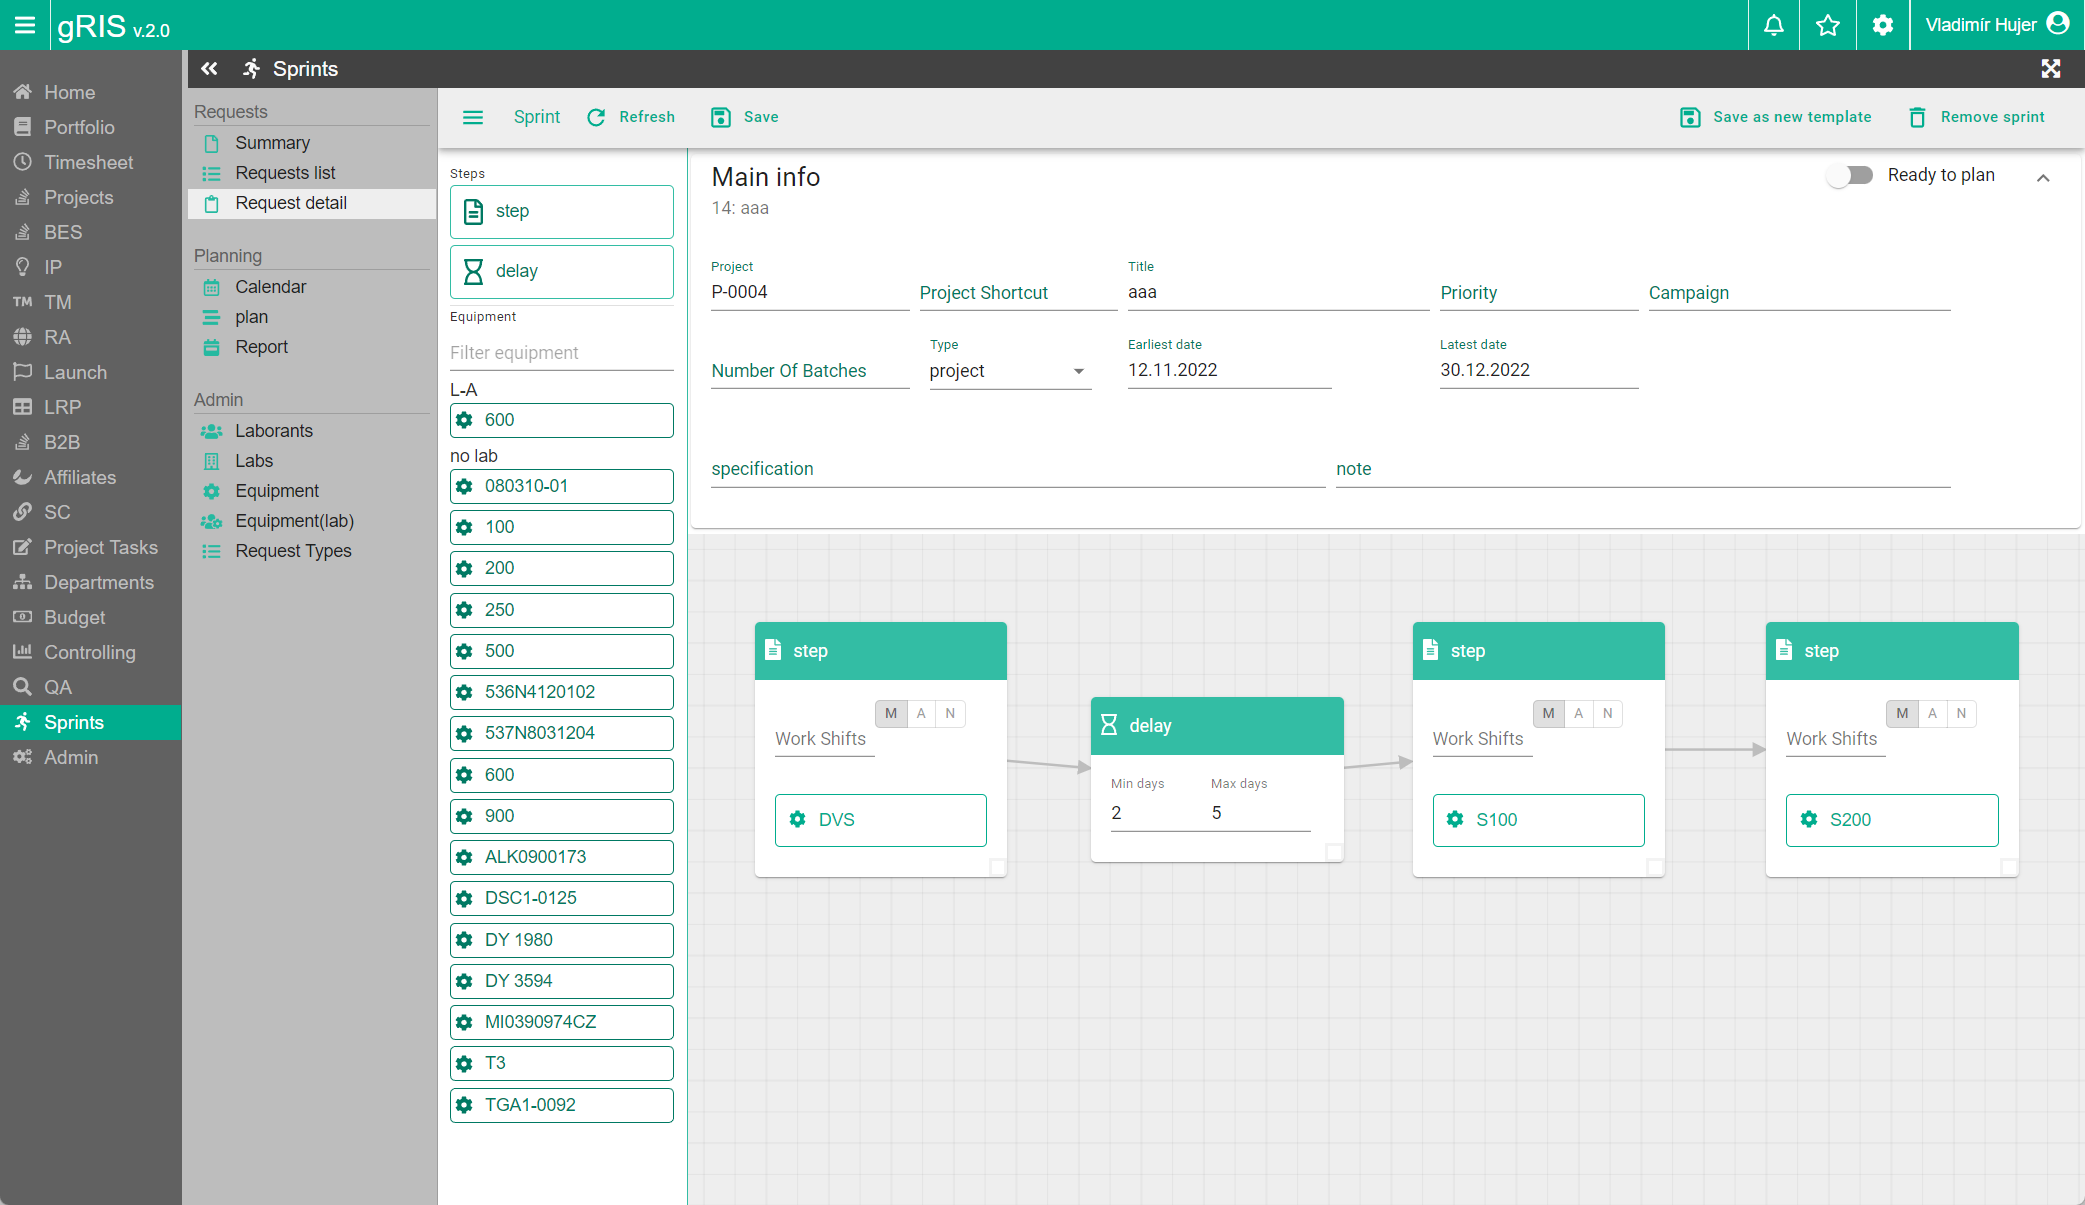Viewport: 2085px width, 1205px height.
Task: Click the Max days field
Action: coord(1260,813)
